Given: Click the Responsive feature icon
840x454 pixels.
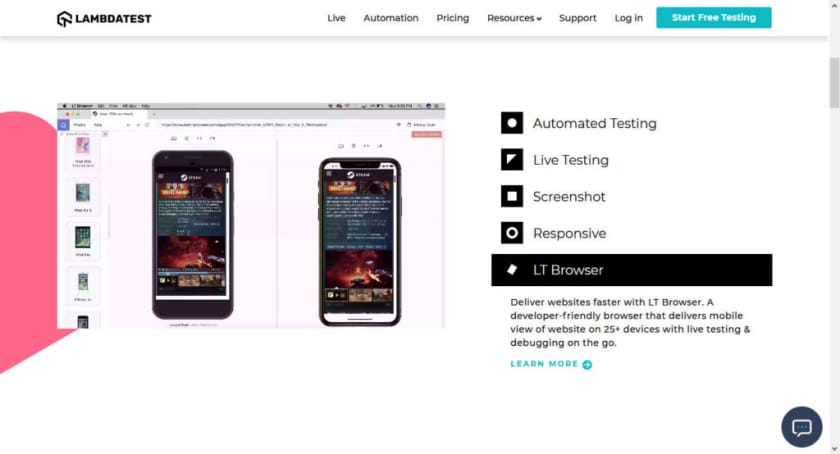Looking at the screenshot, I should click(x=512, y=233).
